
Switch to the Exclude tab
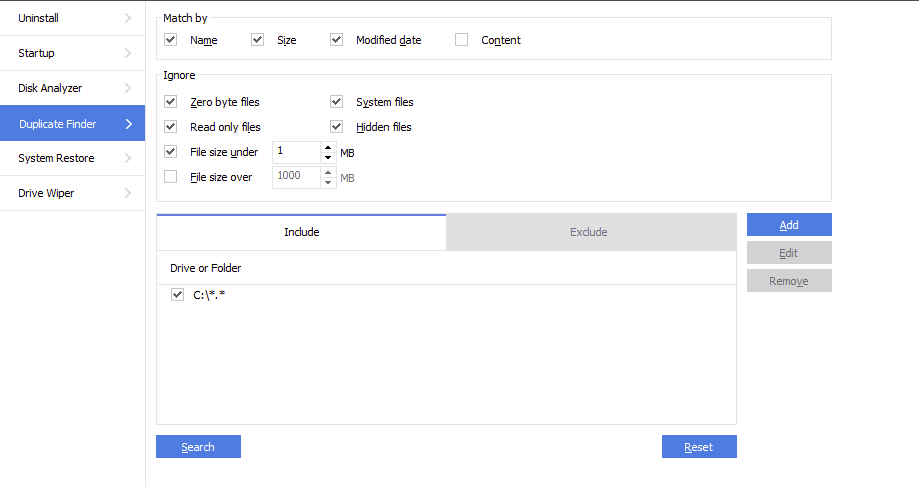point(589,232)
